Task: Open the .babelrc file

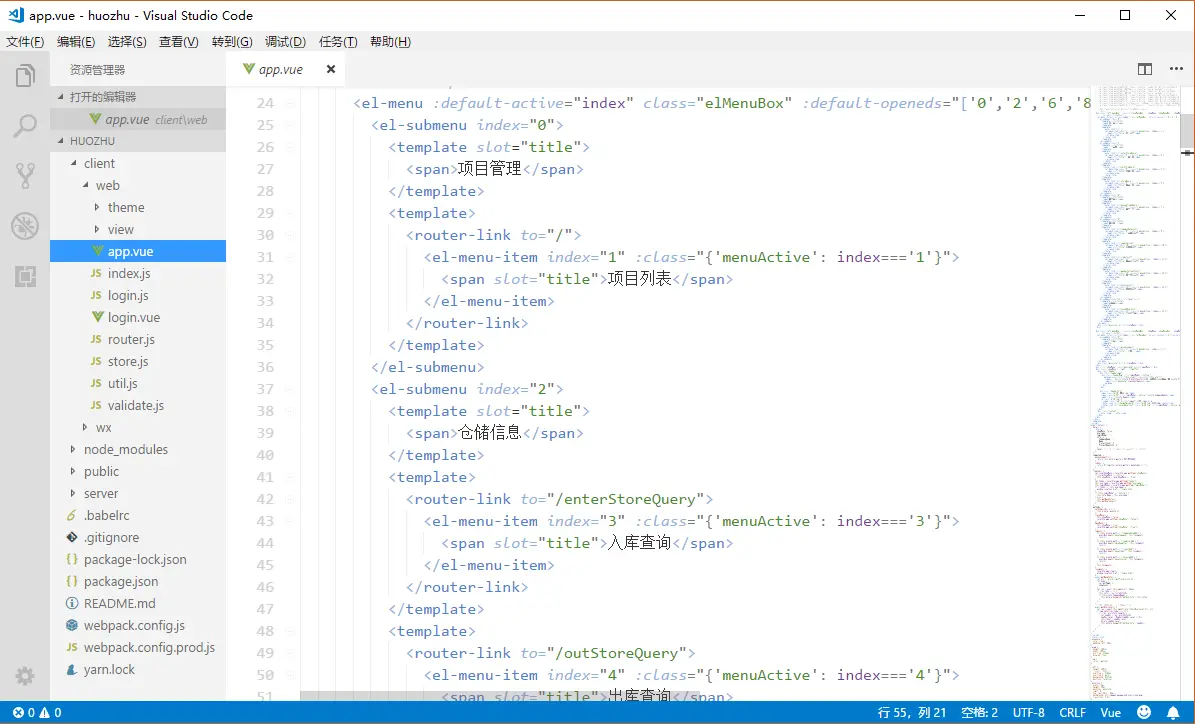Action: pos(138,516)
